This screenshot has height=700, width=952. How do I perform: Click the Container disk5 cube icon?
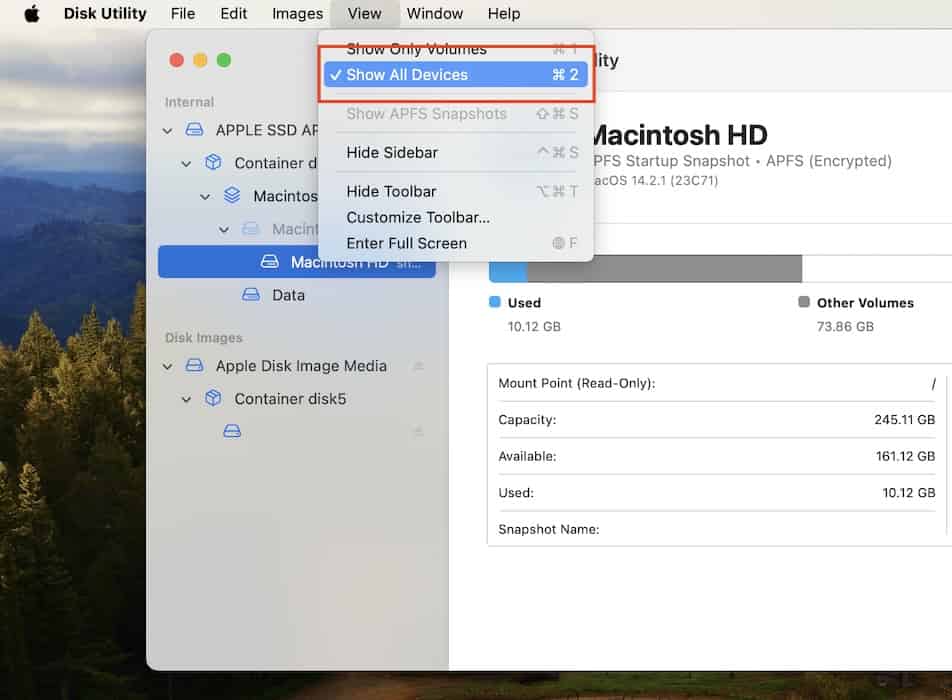[x=213, y=399]
